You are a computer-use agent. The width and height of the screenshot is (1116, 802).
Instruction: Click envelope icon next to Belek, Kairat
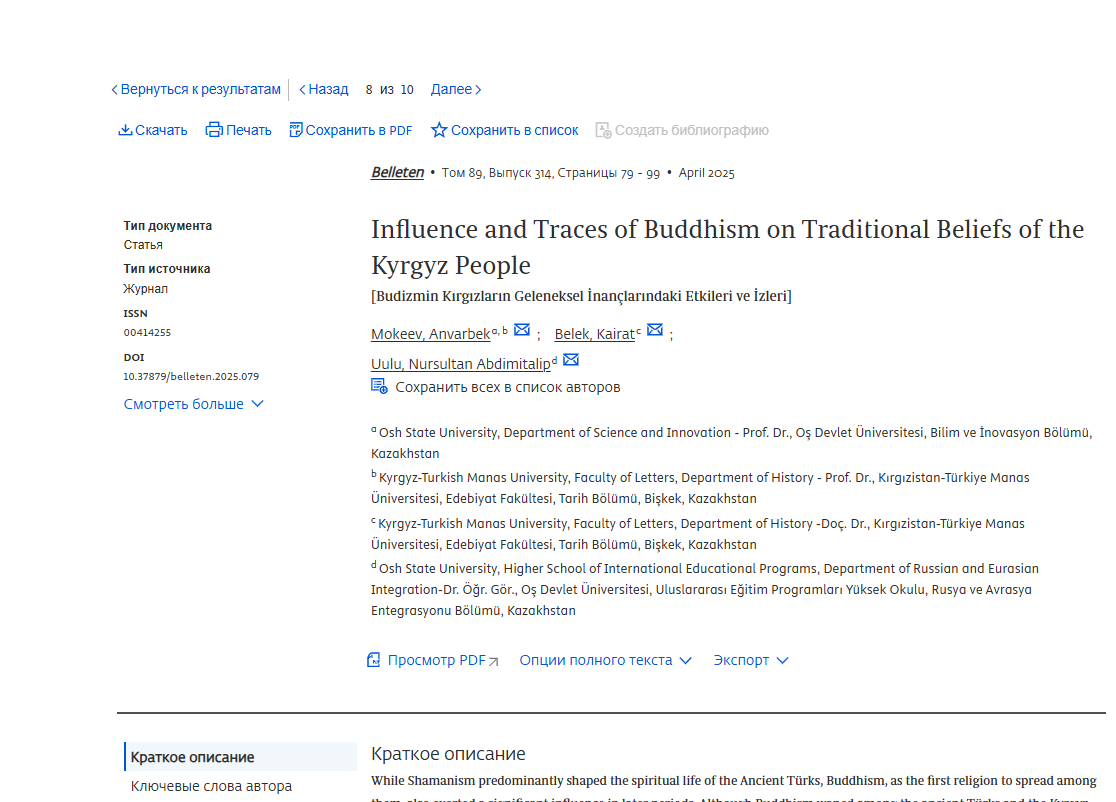(x=655, y=331)
